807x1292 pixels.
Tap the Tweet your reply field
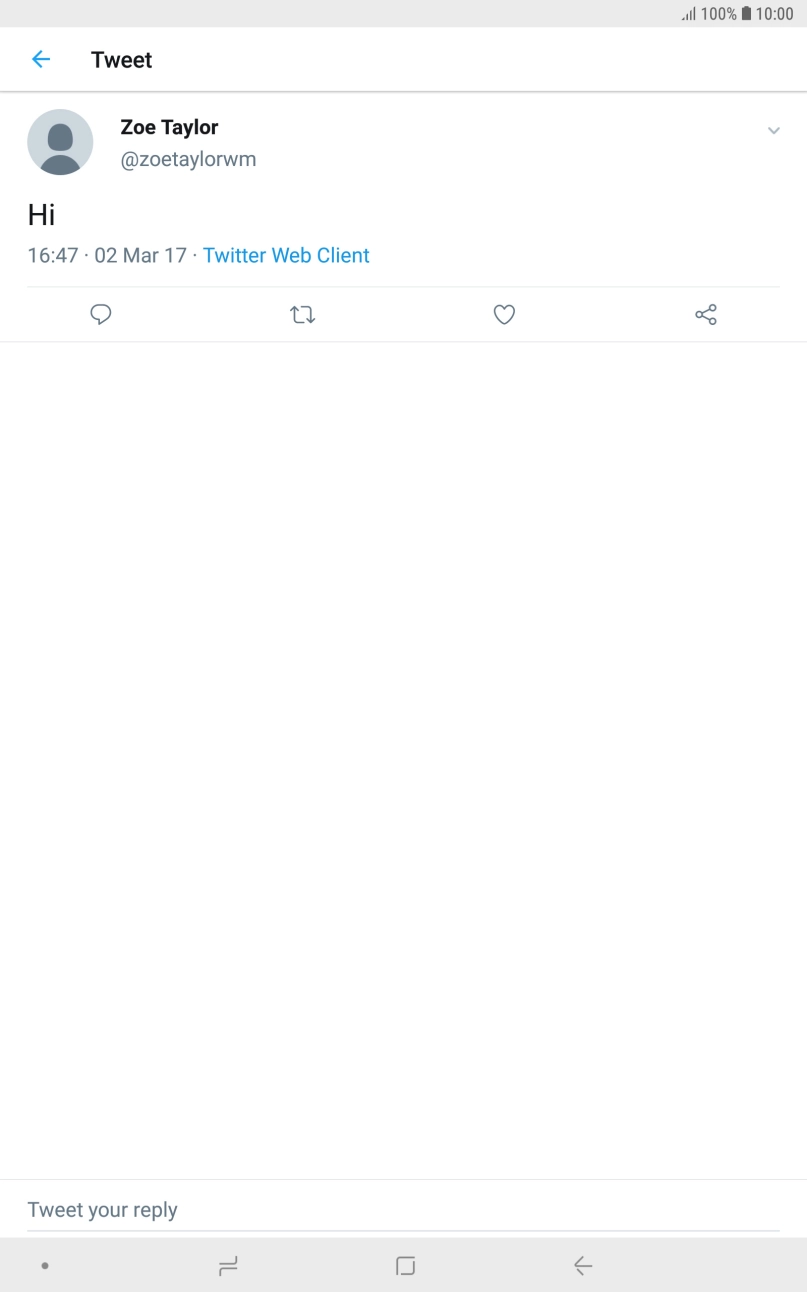click(x=103, y=1209)
